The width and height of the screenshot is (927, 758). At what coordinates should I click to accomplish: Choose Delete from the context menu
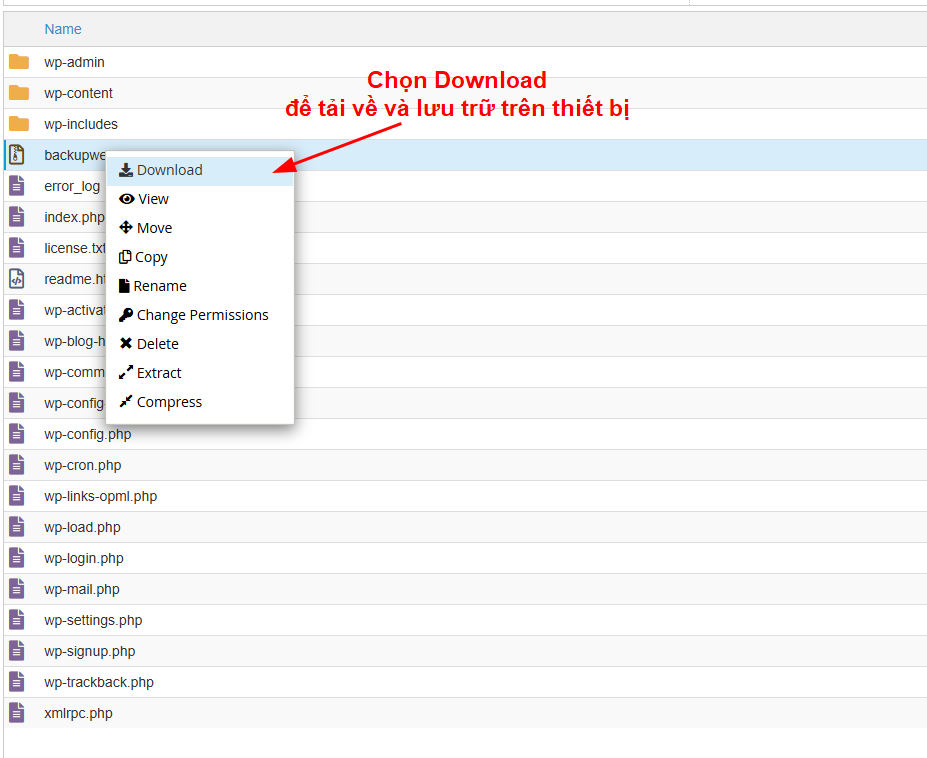[x=200, y=344]
